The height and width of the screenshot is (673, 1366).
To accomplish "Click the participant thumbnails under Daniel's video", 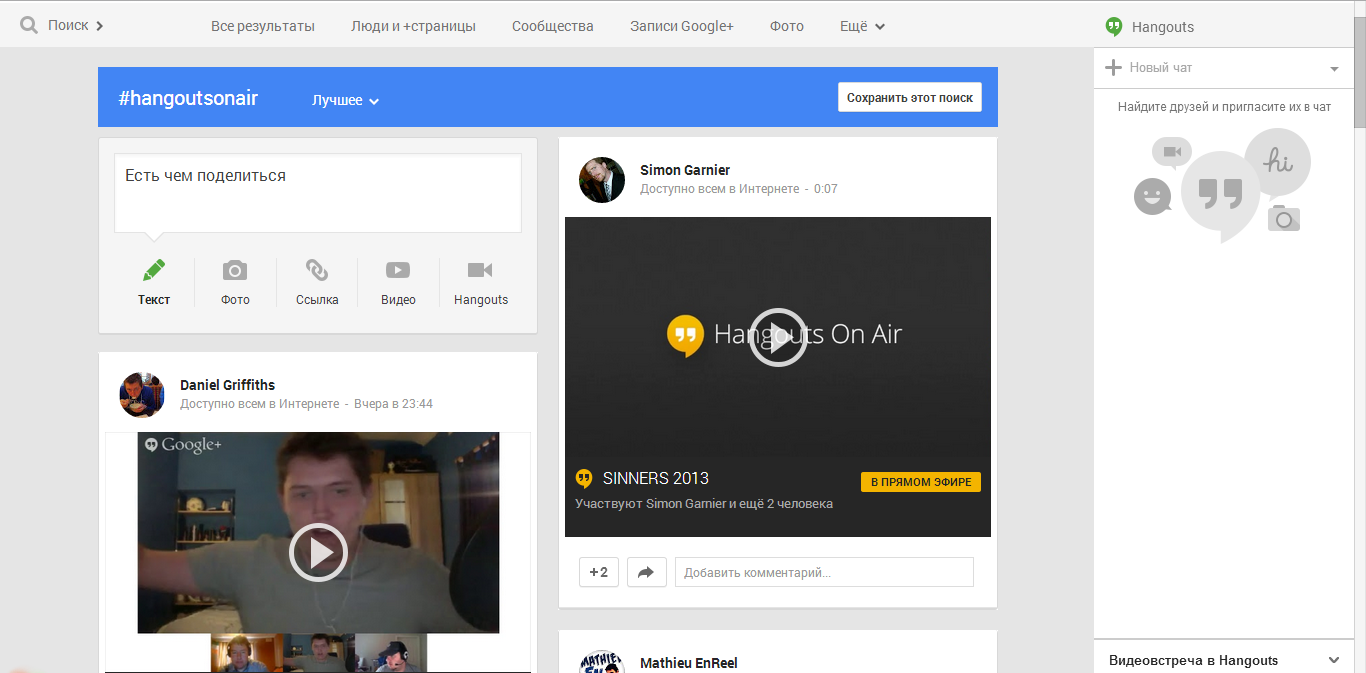I will pos(318,653).
